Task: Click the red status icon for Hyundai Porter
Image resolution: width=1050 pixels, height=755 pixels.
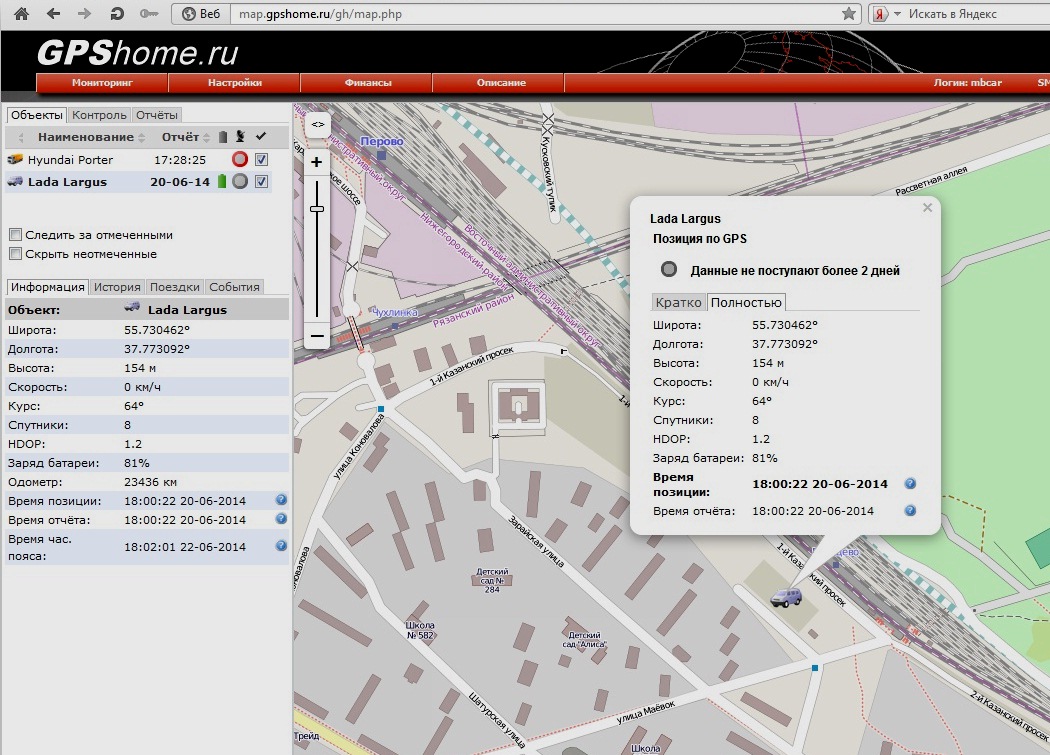Action: click(x=239, y=160)
